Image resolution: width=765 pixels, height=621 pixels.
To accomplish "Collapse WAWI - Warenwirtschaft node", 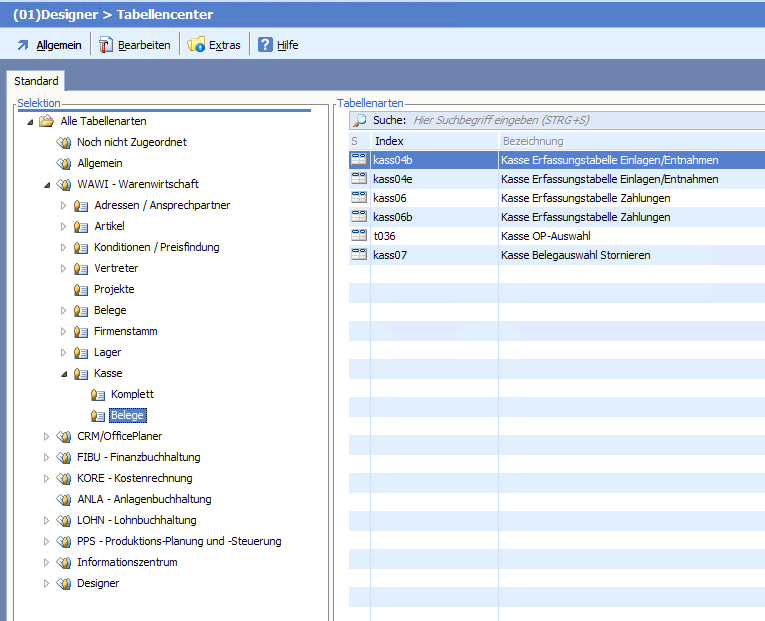I will coord(46,185).
